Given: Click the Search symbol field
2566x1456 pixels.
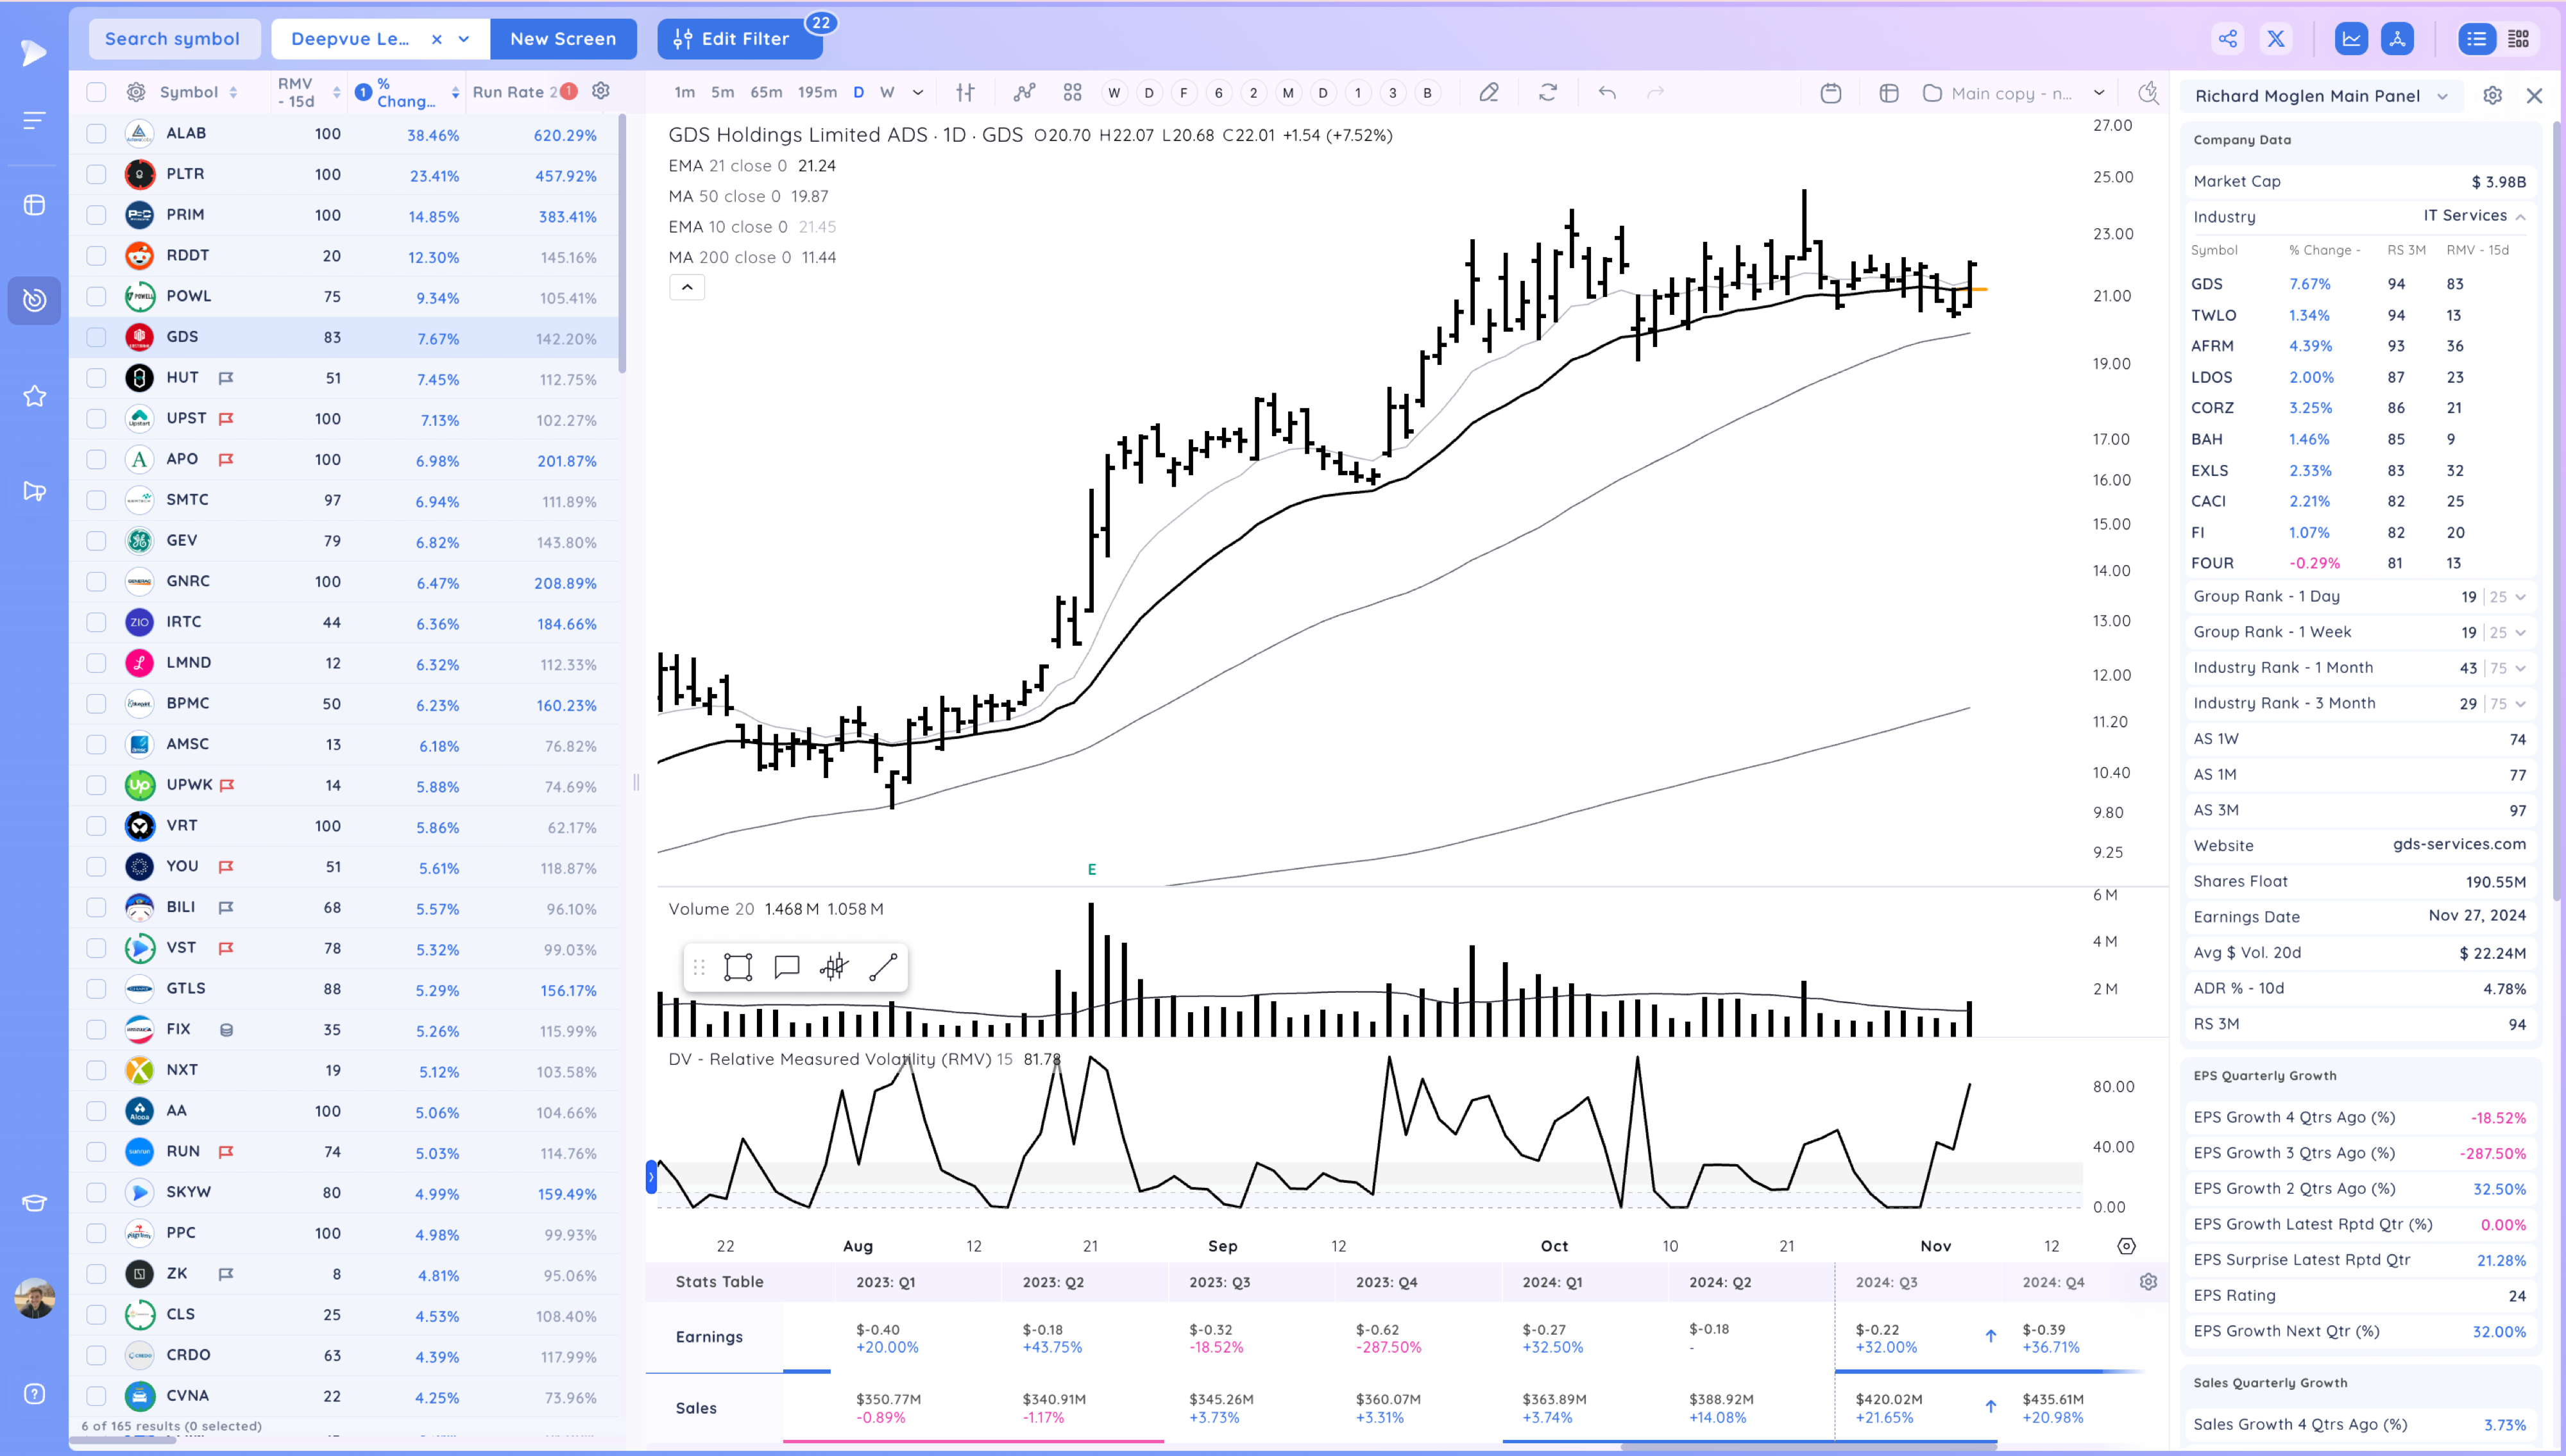Looking at the screenshot, I should point(173,39).
